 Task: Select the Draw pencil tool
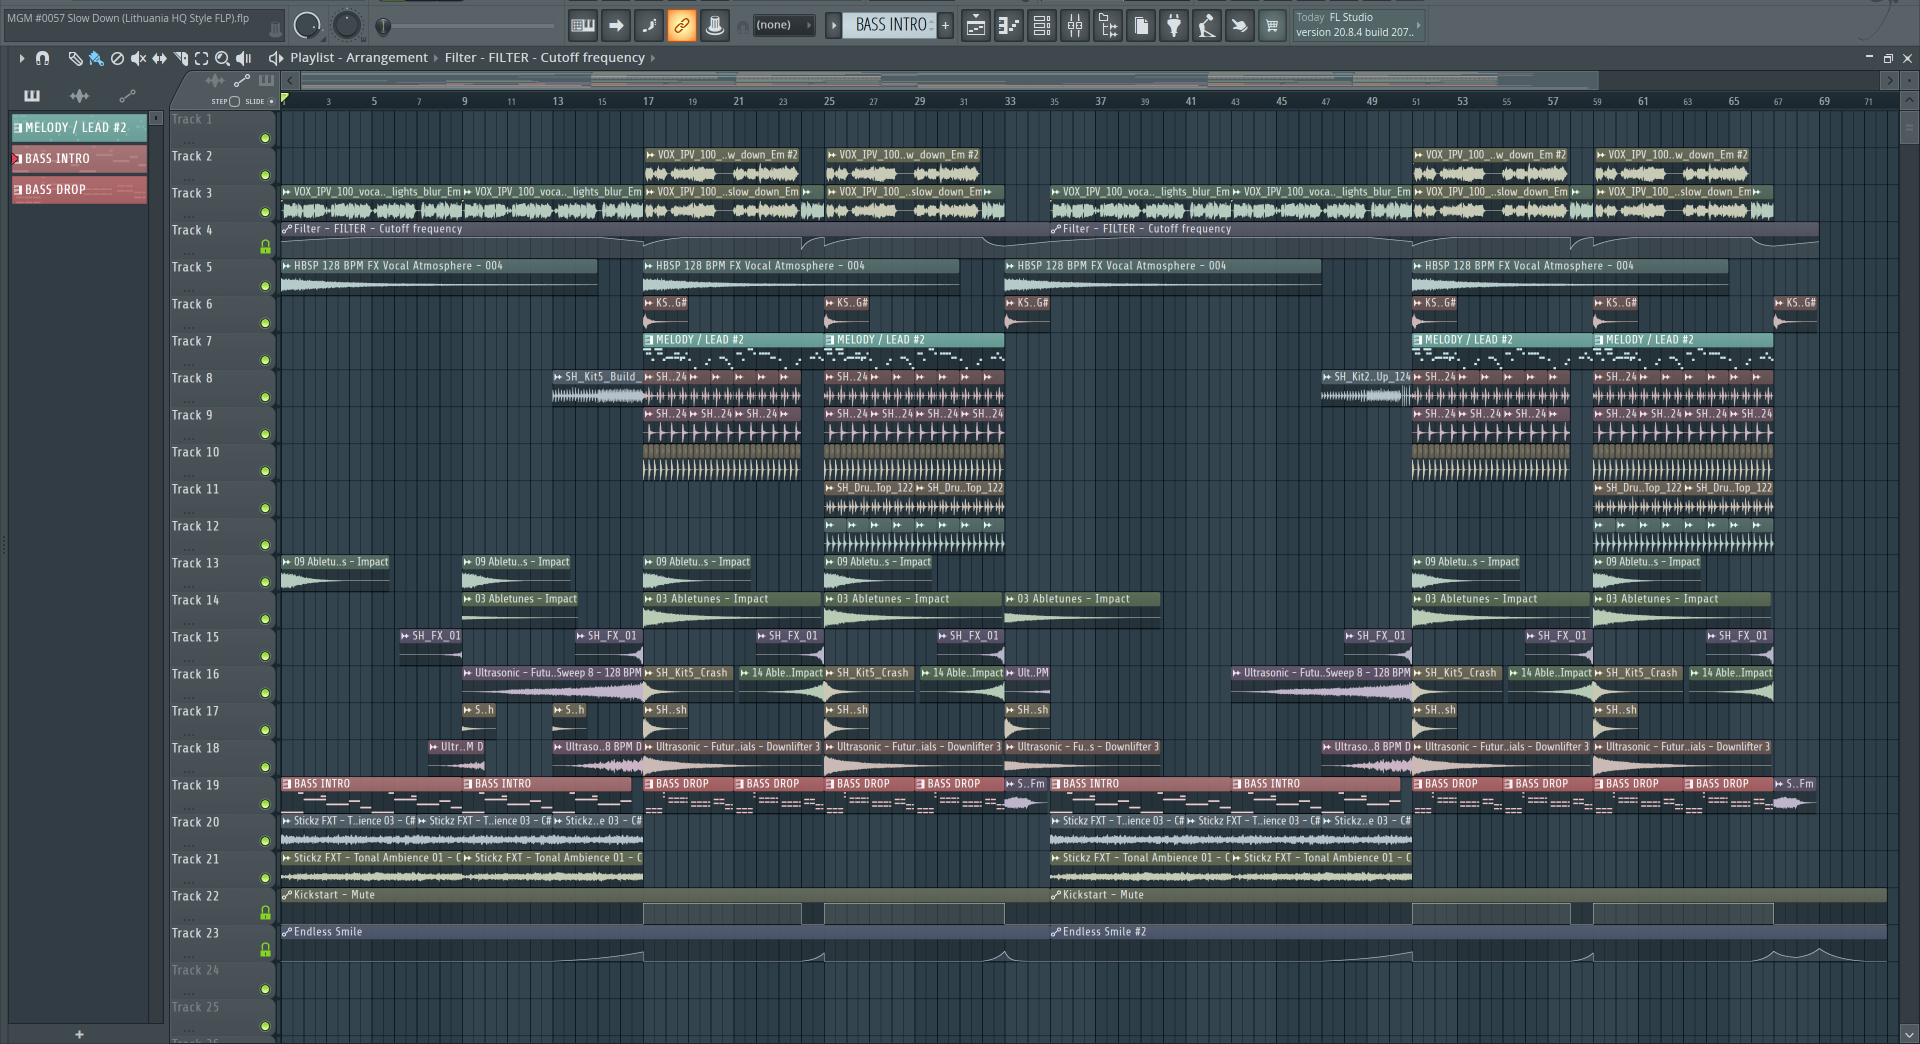75,58
